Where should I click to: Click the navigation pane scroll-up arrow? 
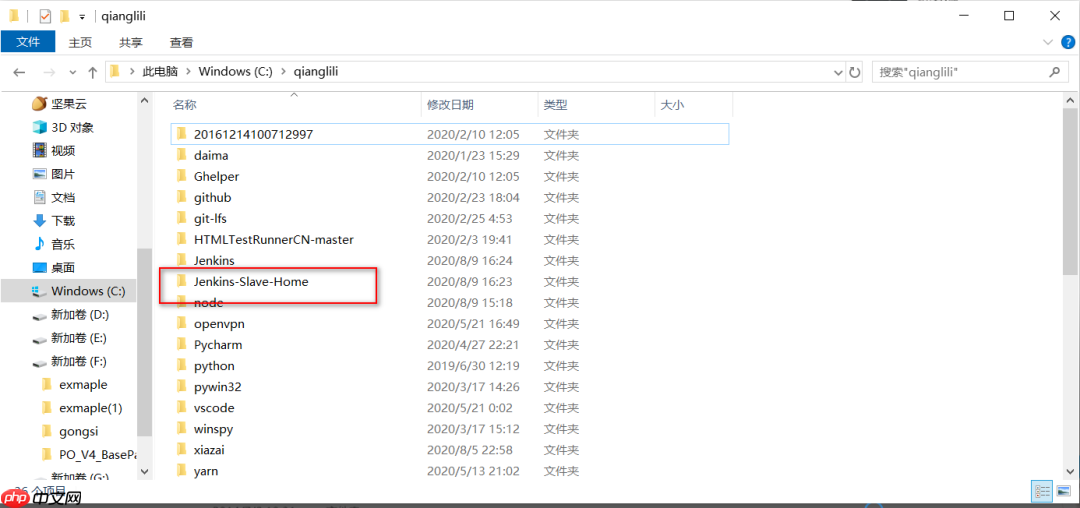(x=144, y=100)
